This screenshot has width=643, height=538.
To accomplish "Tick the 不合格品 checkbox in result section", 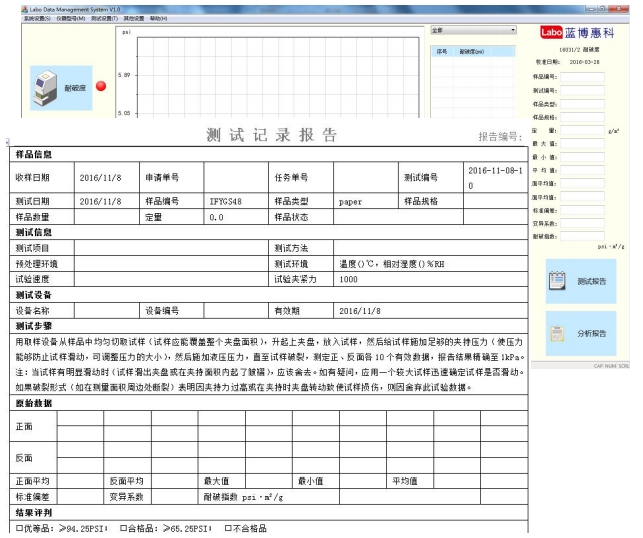I will click(x=228, y=528).
